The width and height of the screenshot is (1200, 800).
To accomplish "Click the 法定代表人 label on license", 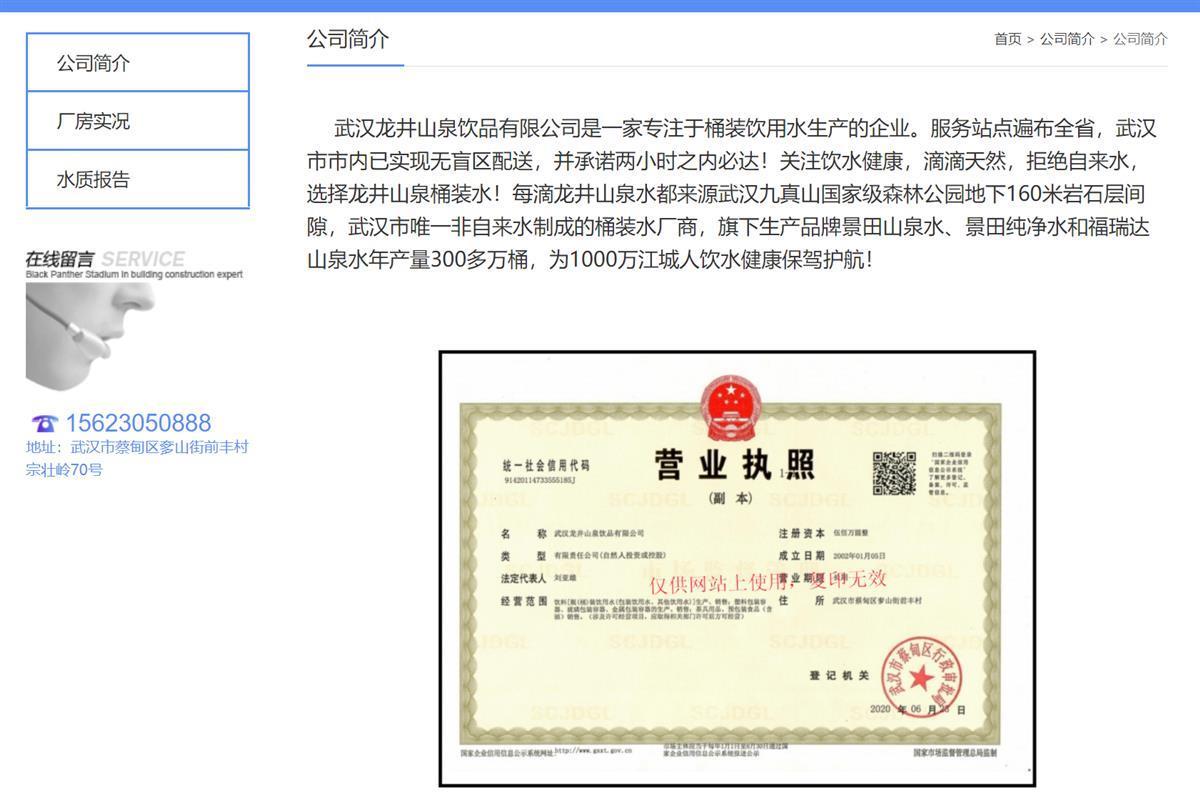I will (x=524, y=579).
